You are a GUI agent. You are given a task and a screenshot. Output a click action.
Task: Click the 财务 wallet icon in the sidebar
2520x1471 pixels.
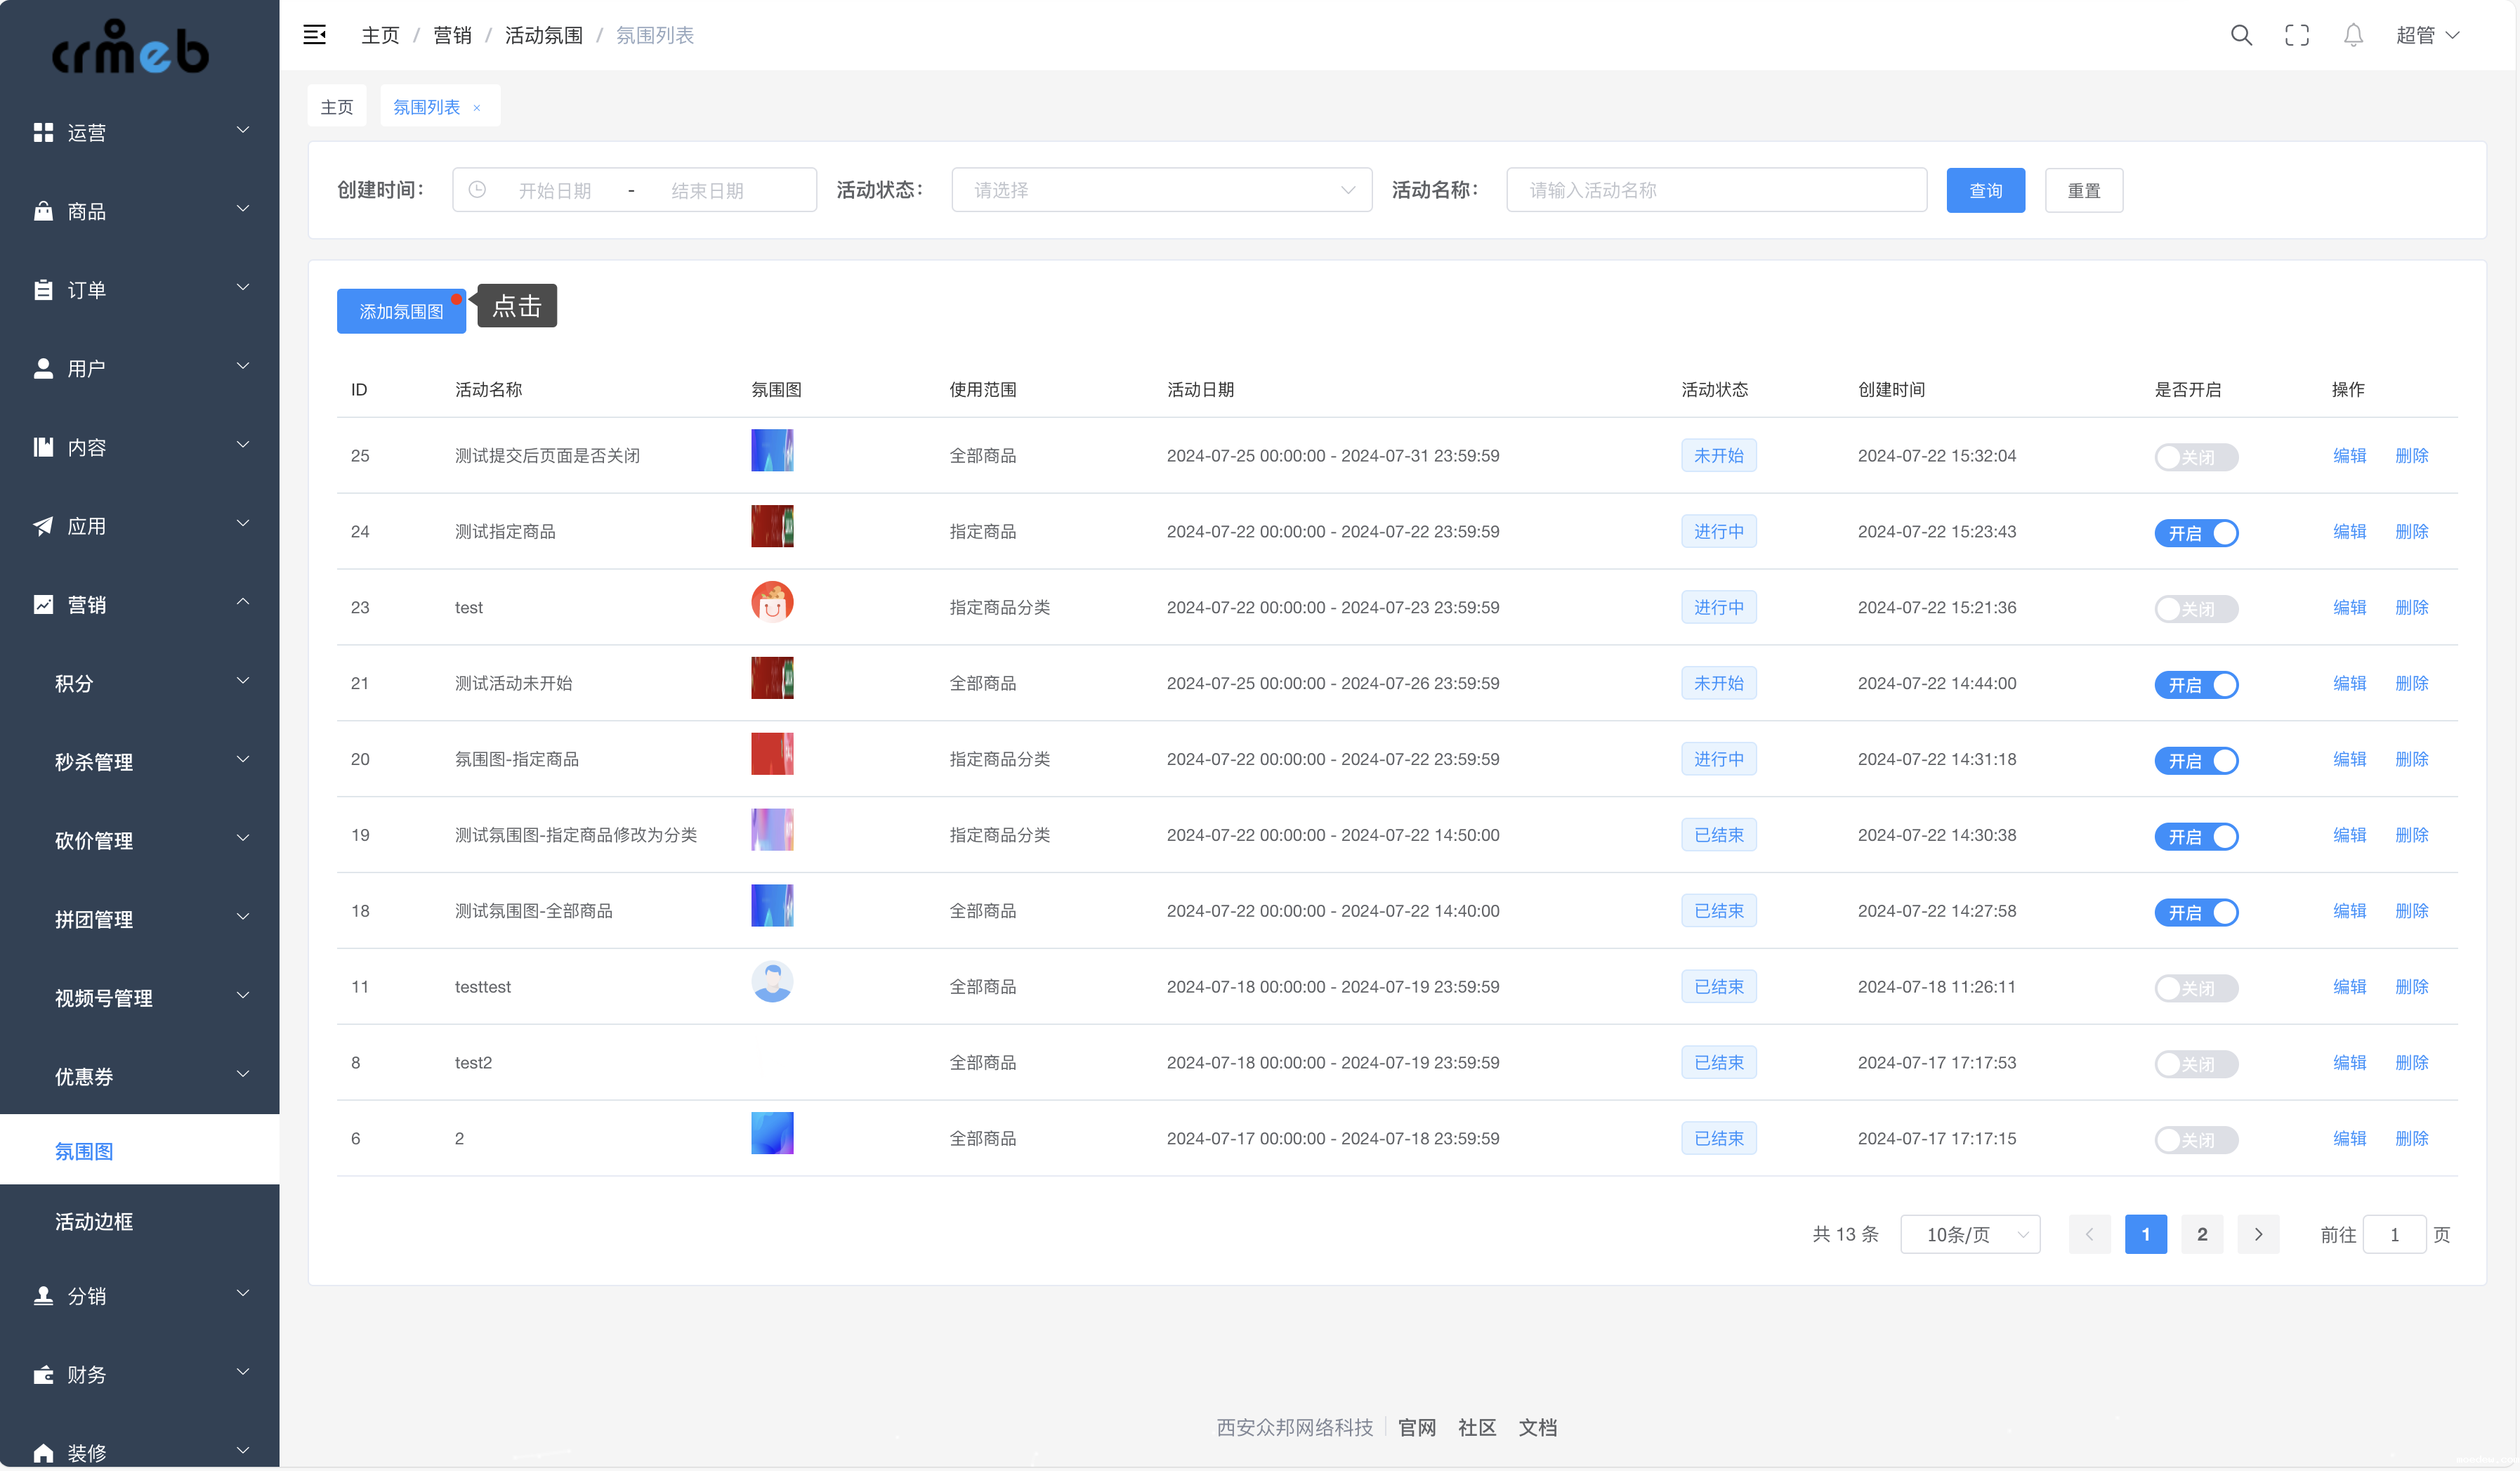click(43, 1375)
